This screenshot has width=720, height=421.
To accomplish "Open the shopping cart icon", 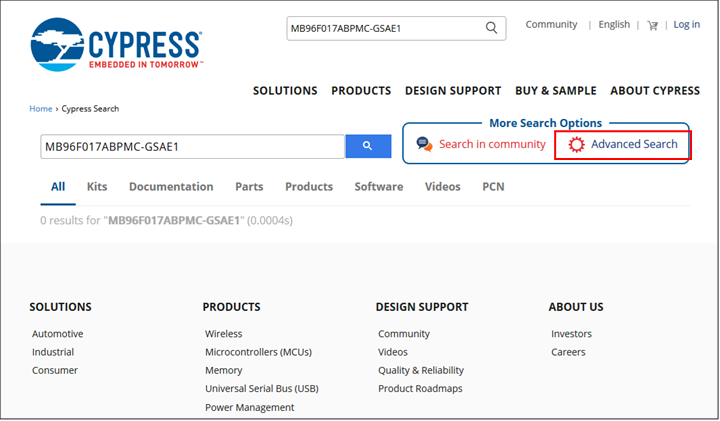I will click(x=653, y=25).
